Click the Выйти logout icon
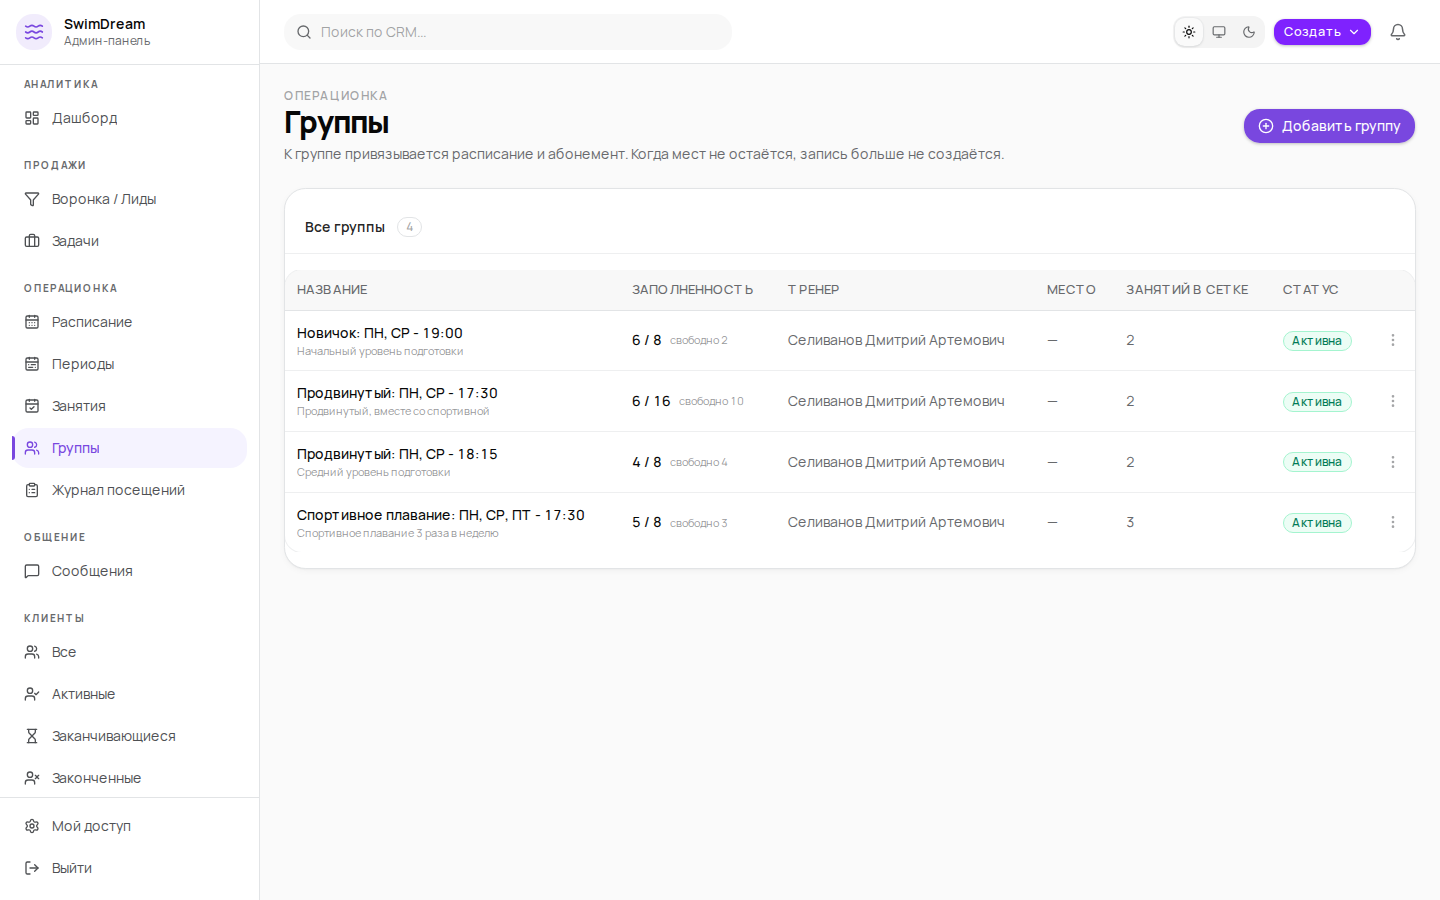 (32, 868)
